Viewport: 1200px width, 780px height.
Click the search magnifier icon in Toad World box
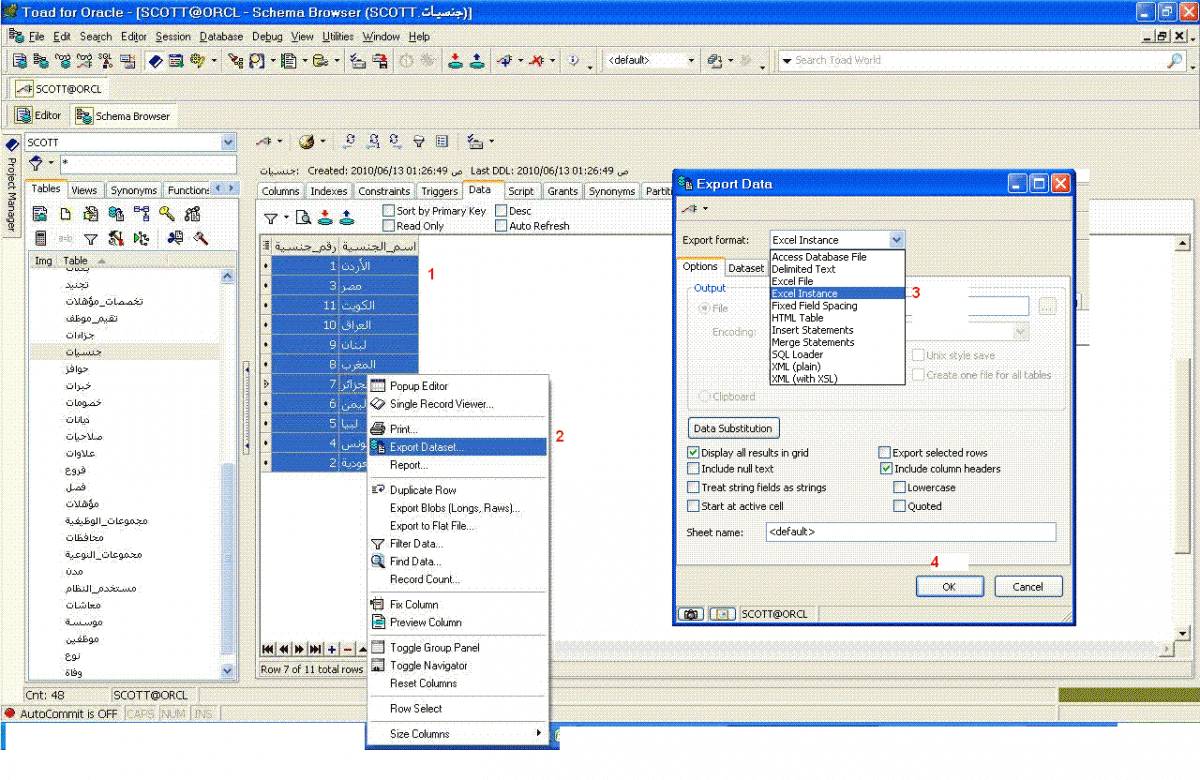pos(1175,60)
